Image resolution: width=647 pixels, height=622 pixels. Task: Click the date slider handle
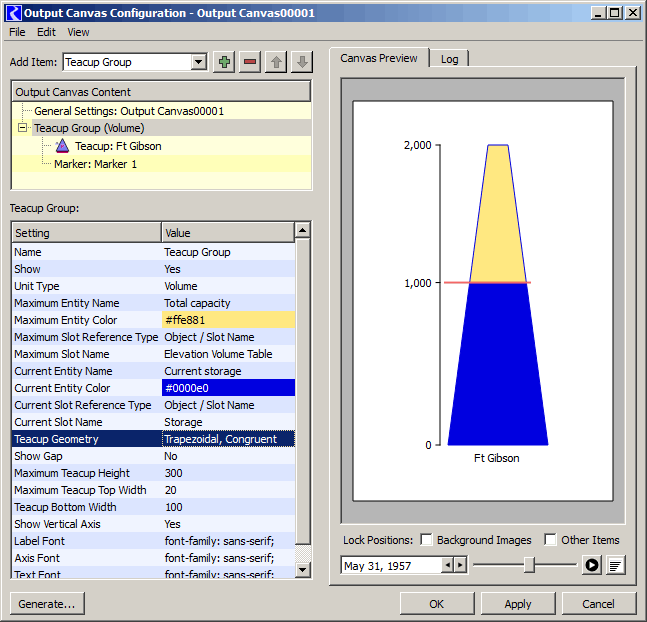click(x=529, y=565)
